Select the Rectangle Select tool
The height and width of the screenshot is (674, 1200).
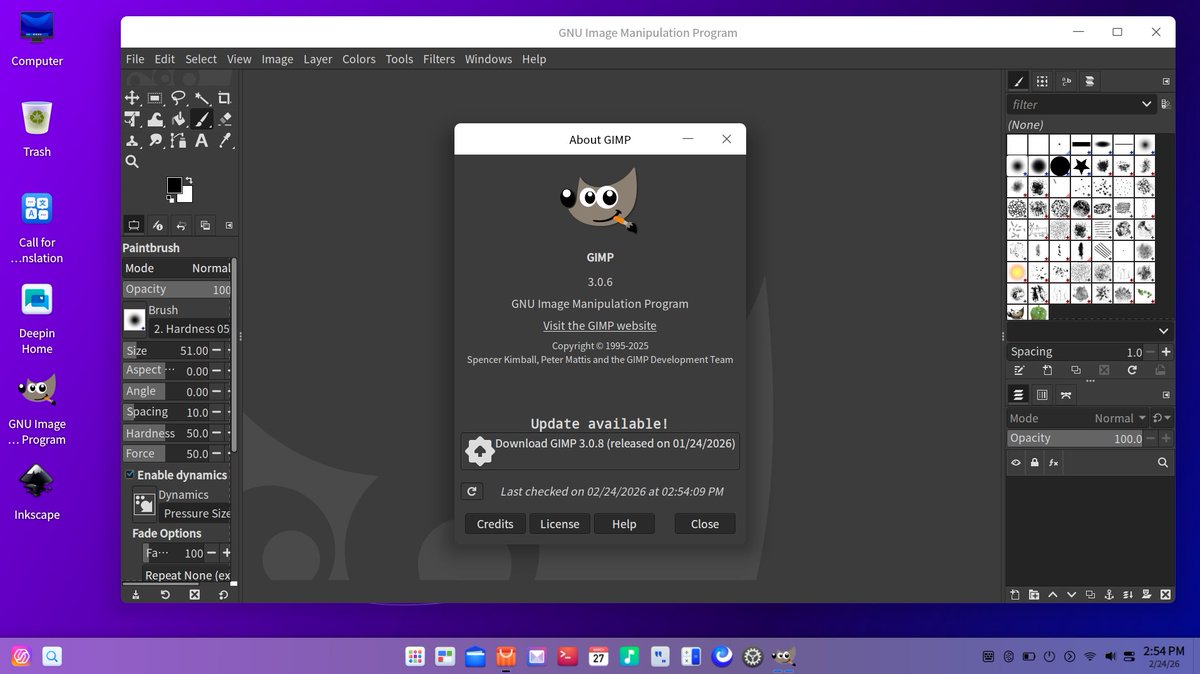155,98
